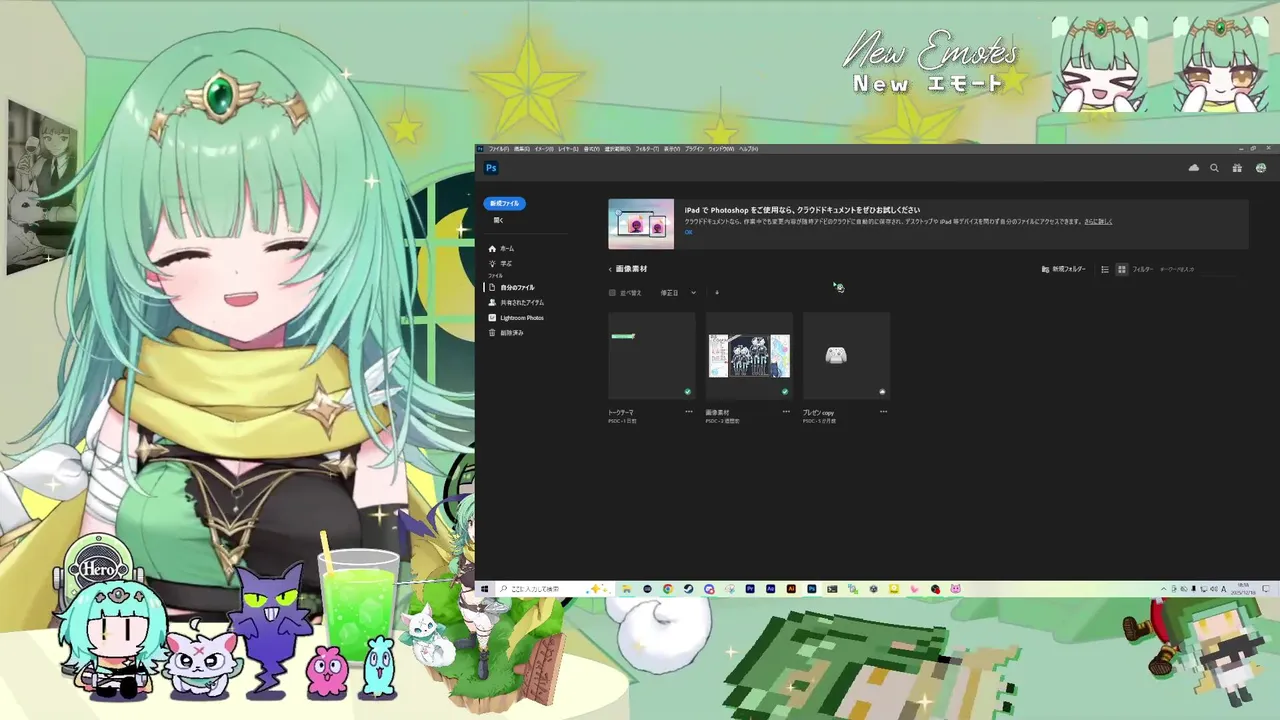This screenshot has width=1280, height=720.
Task: Click taskbar search box
Action: (555, 589)
